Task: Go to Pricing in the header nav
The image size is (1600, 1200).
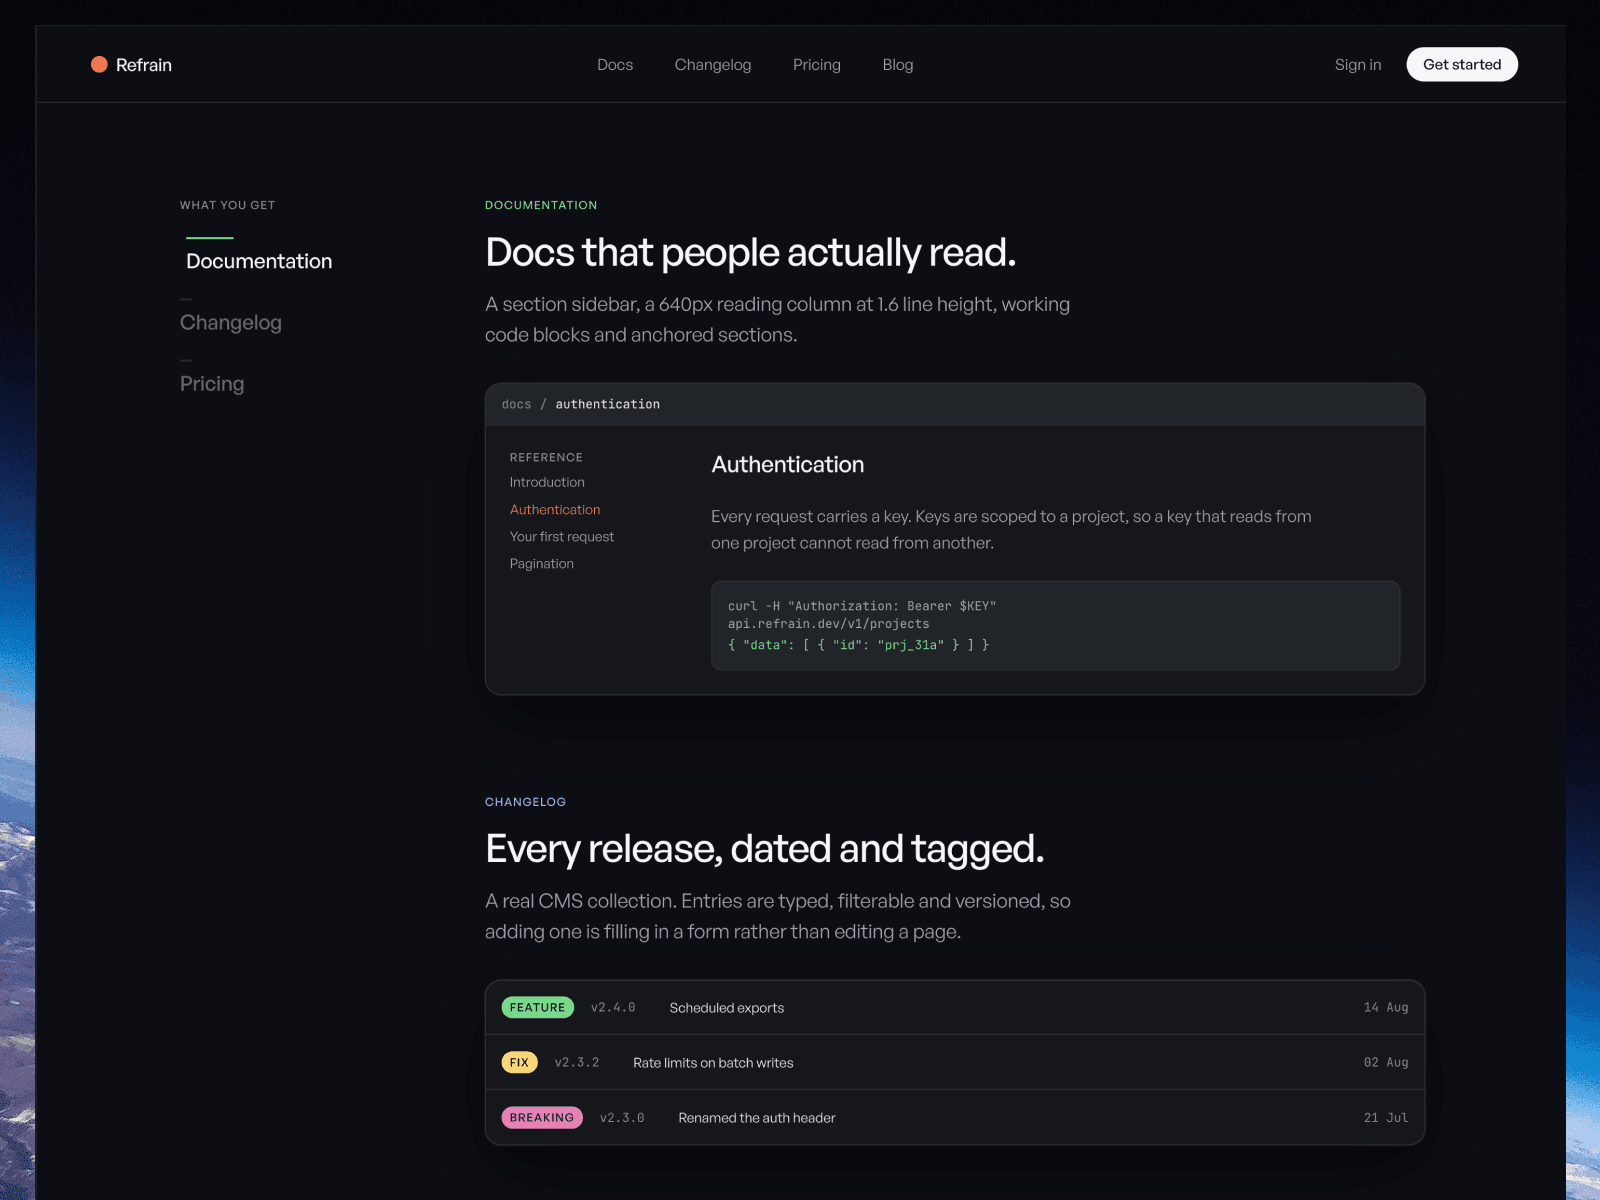Action: click(817, 65)
